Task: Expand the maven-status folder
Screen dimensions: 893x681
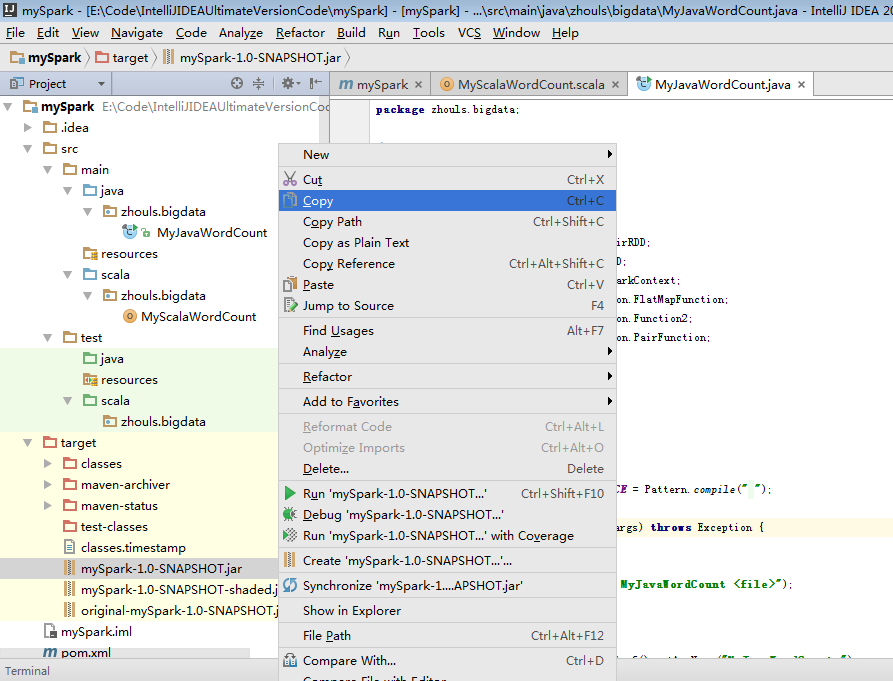Action: (x=48, y=506)
